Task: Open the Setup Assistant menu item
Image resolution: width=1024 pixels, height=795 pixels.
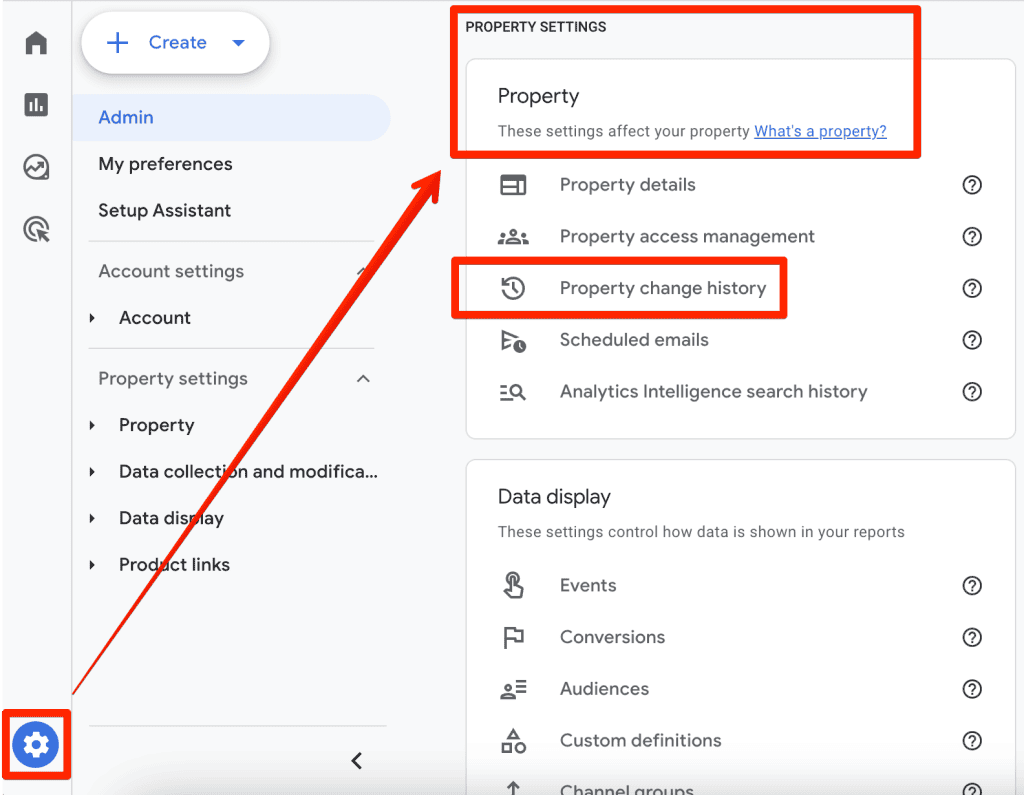Action: pyautogui.click(x=163, y=210)
